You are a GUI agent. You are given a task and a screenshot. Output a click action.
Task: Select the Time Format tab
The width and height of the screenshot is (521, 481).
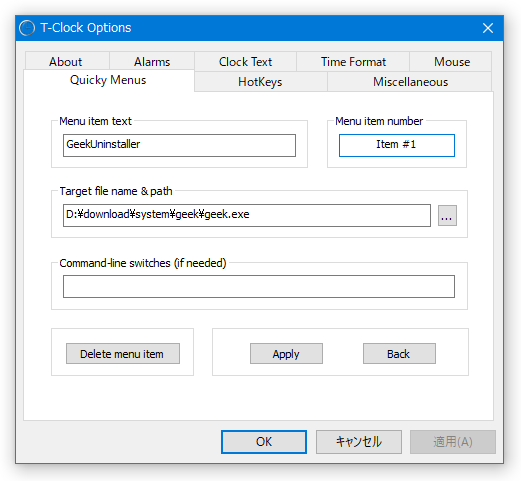click(x=353, y=61)
